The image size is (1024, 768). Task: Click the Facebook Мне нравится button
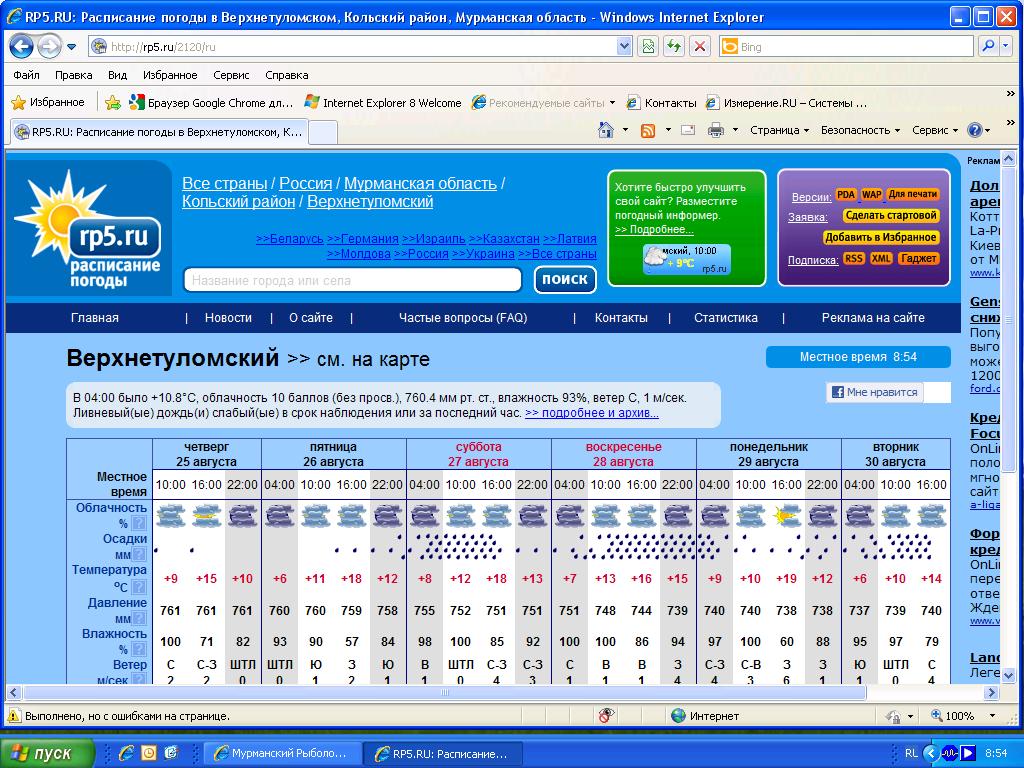pos(873,392)
